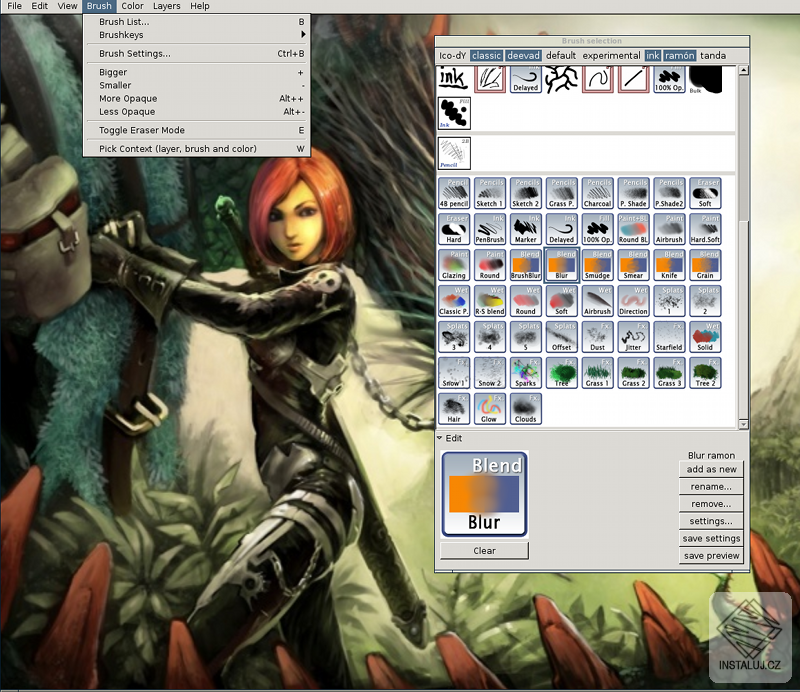
Task: Select Less Opaque menu entry
Action: click(x=196, y=112)
